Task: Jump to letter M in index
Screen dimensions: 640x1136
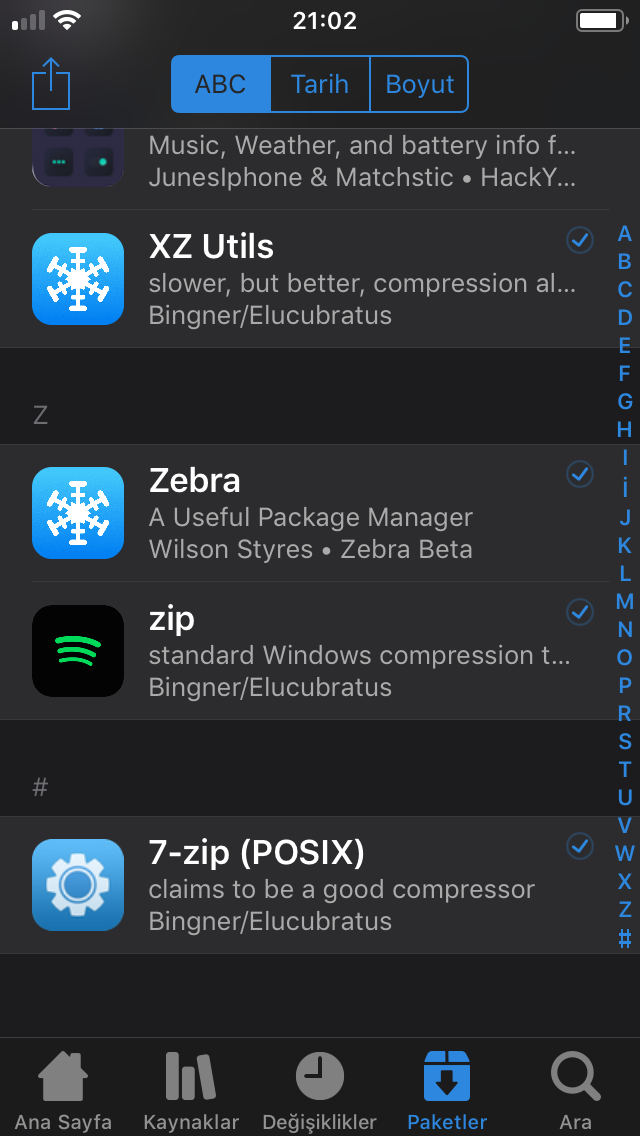Action: point(625,601)
